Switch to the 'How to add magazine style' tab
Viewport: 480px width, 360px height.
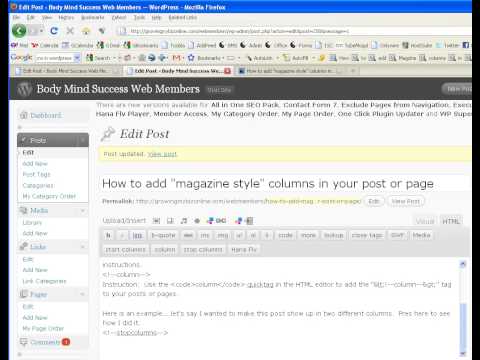tap(290, 71)
